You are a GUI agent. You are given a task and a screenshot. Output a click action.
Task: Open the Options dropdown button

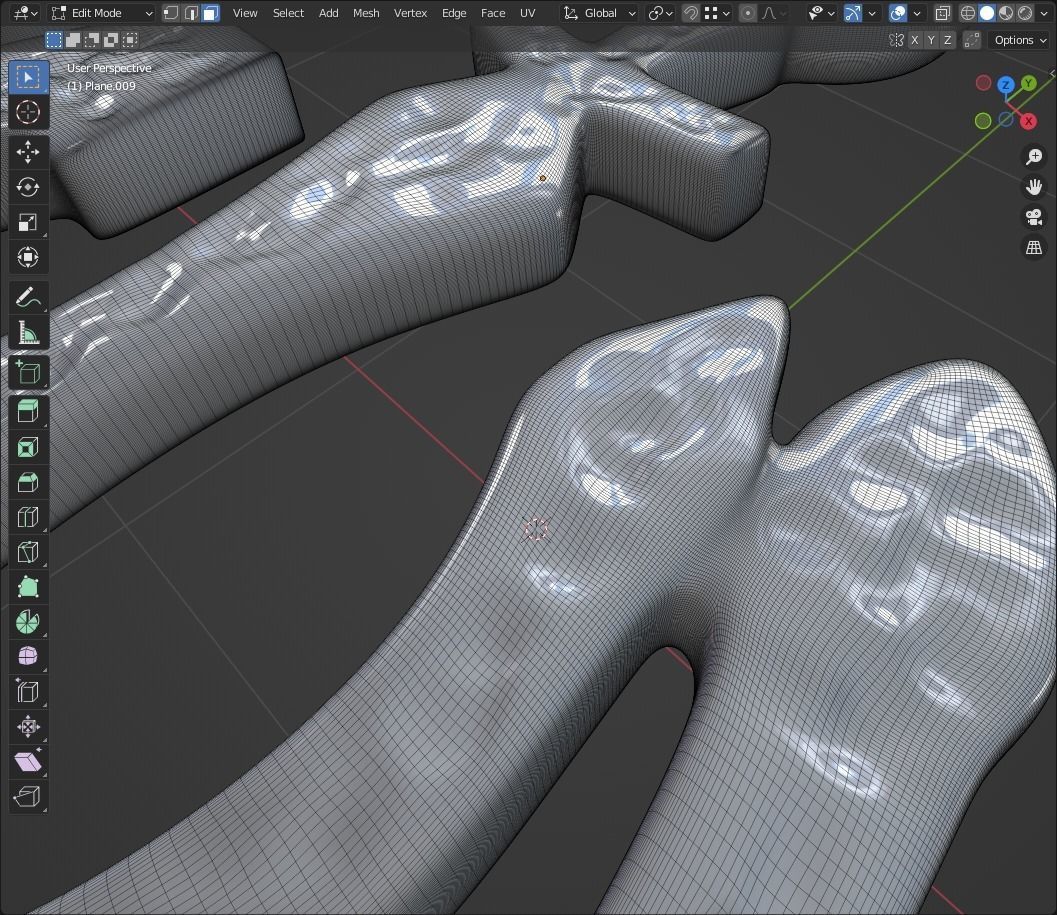[x=1021, y=40]
